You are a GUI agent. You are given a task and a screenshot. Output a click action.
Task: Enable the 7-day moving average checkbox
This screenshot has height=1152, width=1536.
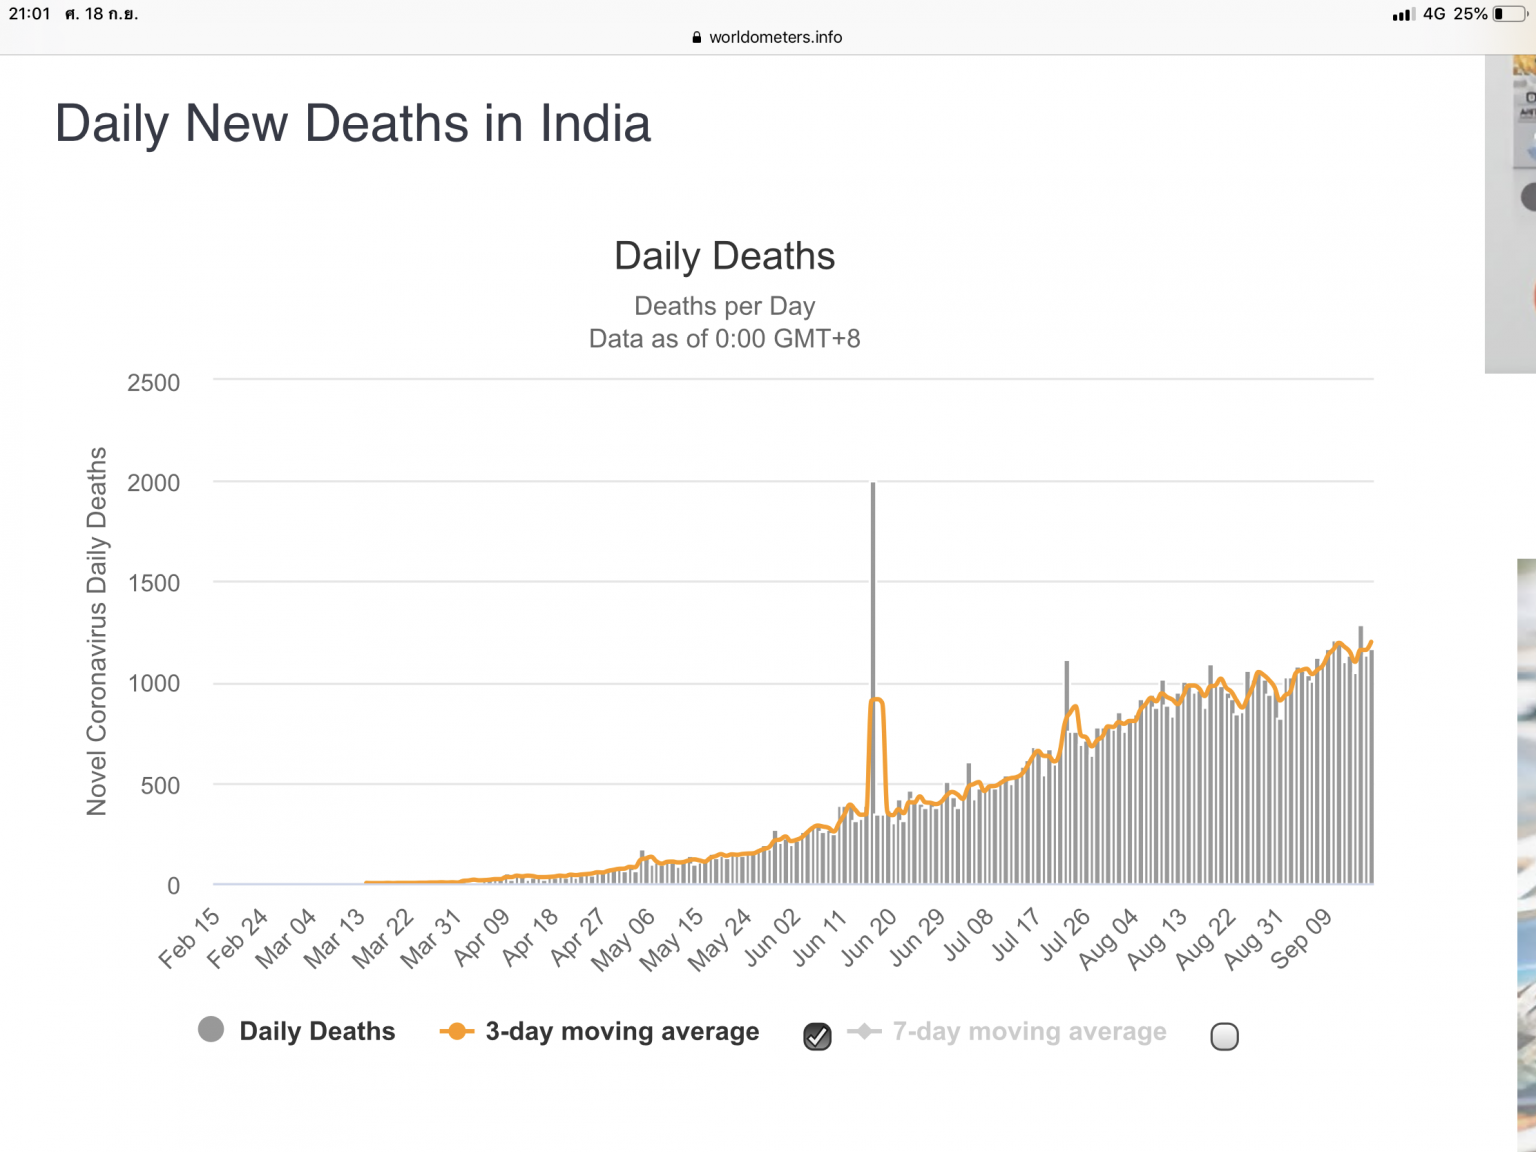(1224, 1037)
